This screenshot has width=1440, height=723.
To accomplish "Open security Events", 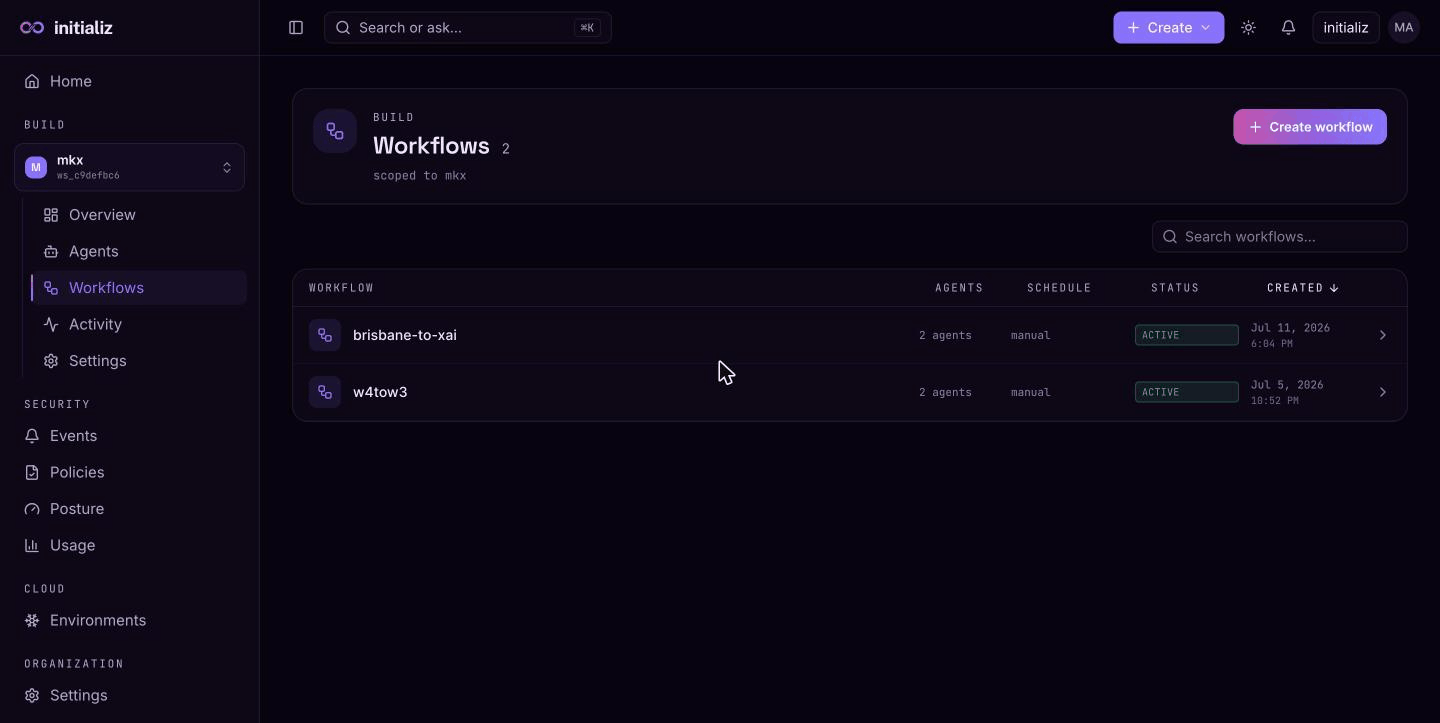I will point(130,436).
